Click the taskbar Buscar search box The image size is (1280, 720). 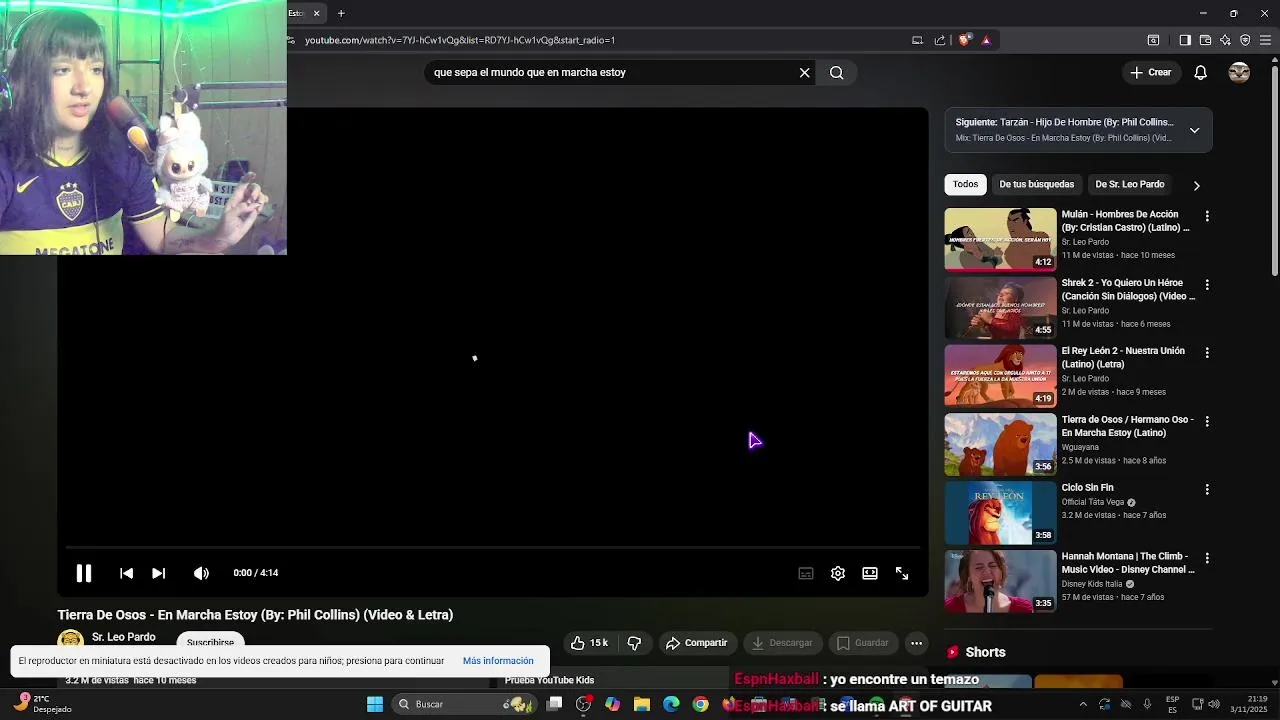tap(464, 704)
